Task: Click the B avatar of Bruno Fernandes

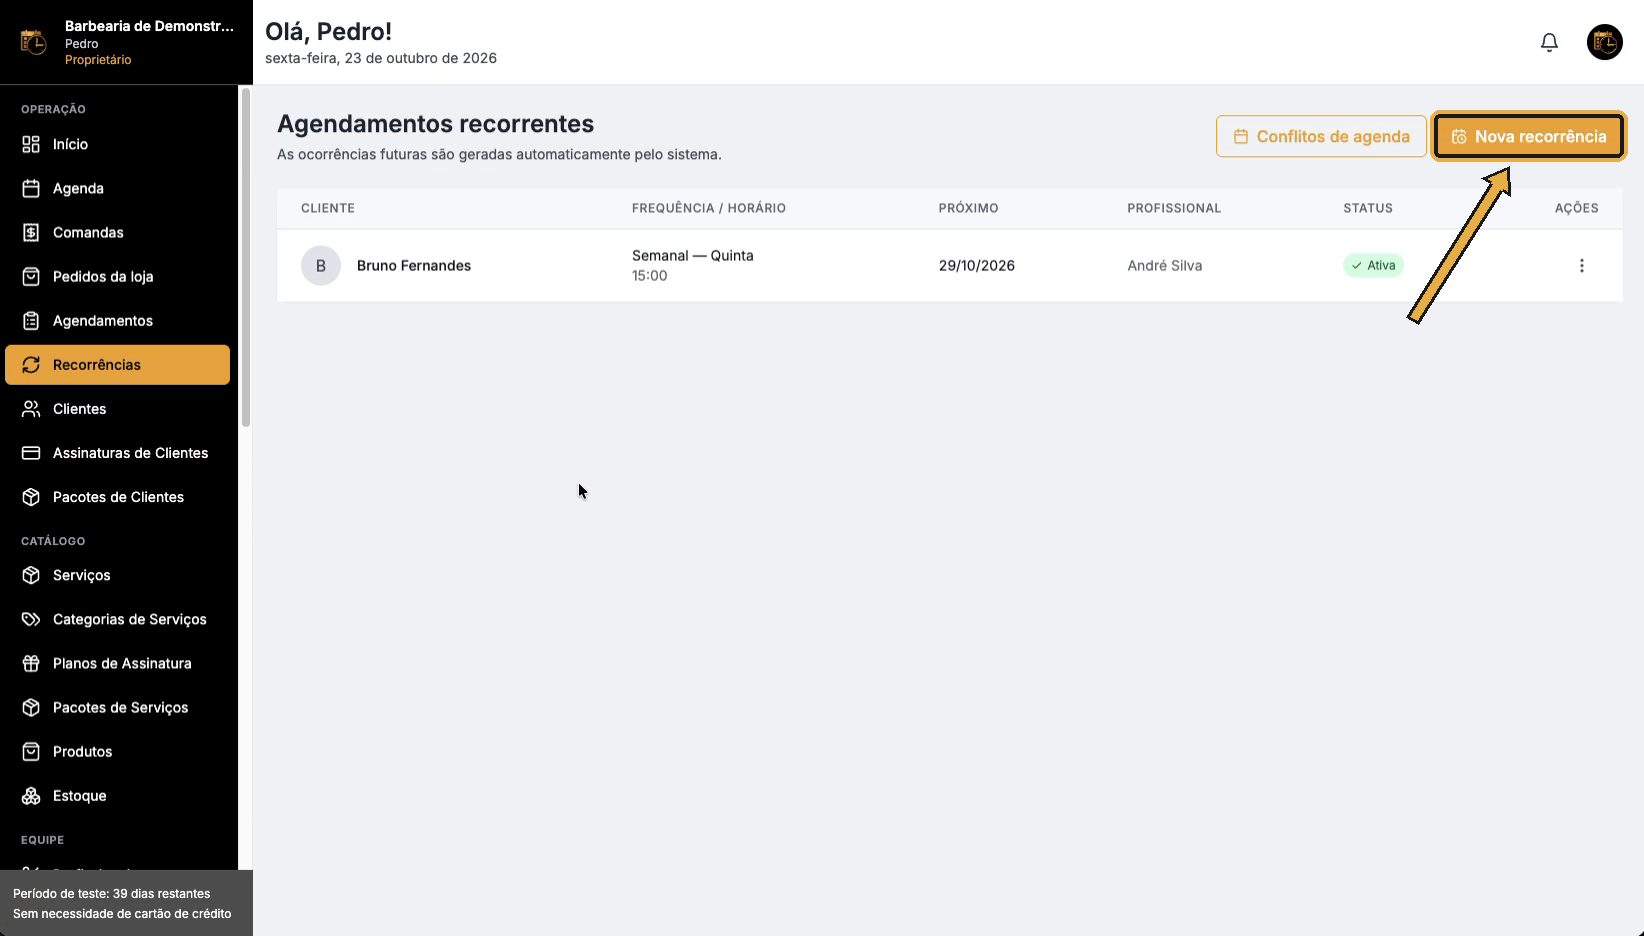Action: [x=321, y=265]
